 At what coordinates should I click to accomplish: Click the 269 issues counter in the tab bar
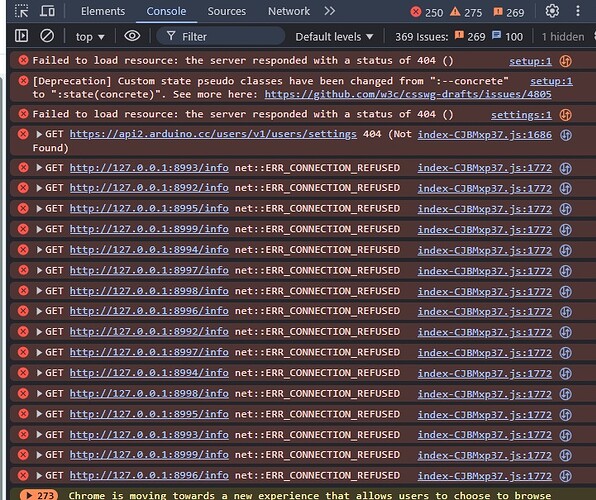509,13
